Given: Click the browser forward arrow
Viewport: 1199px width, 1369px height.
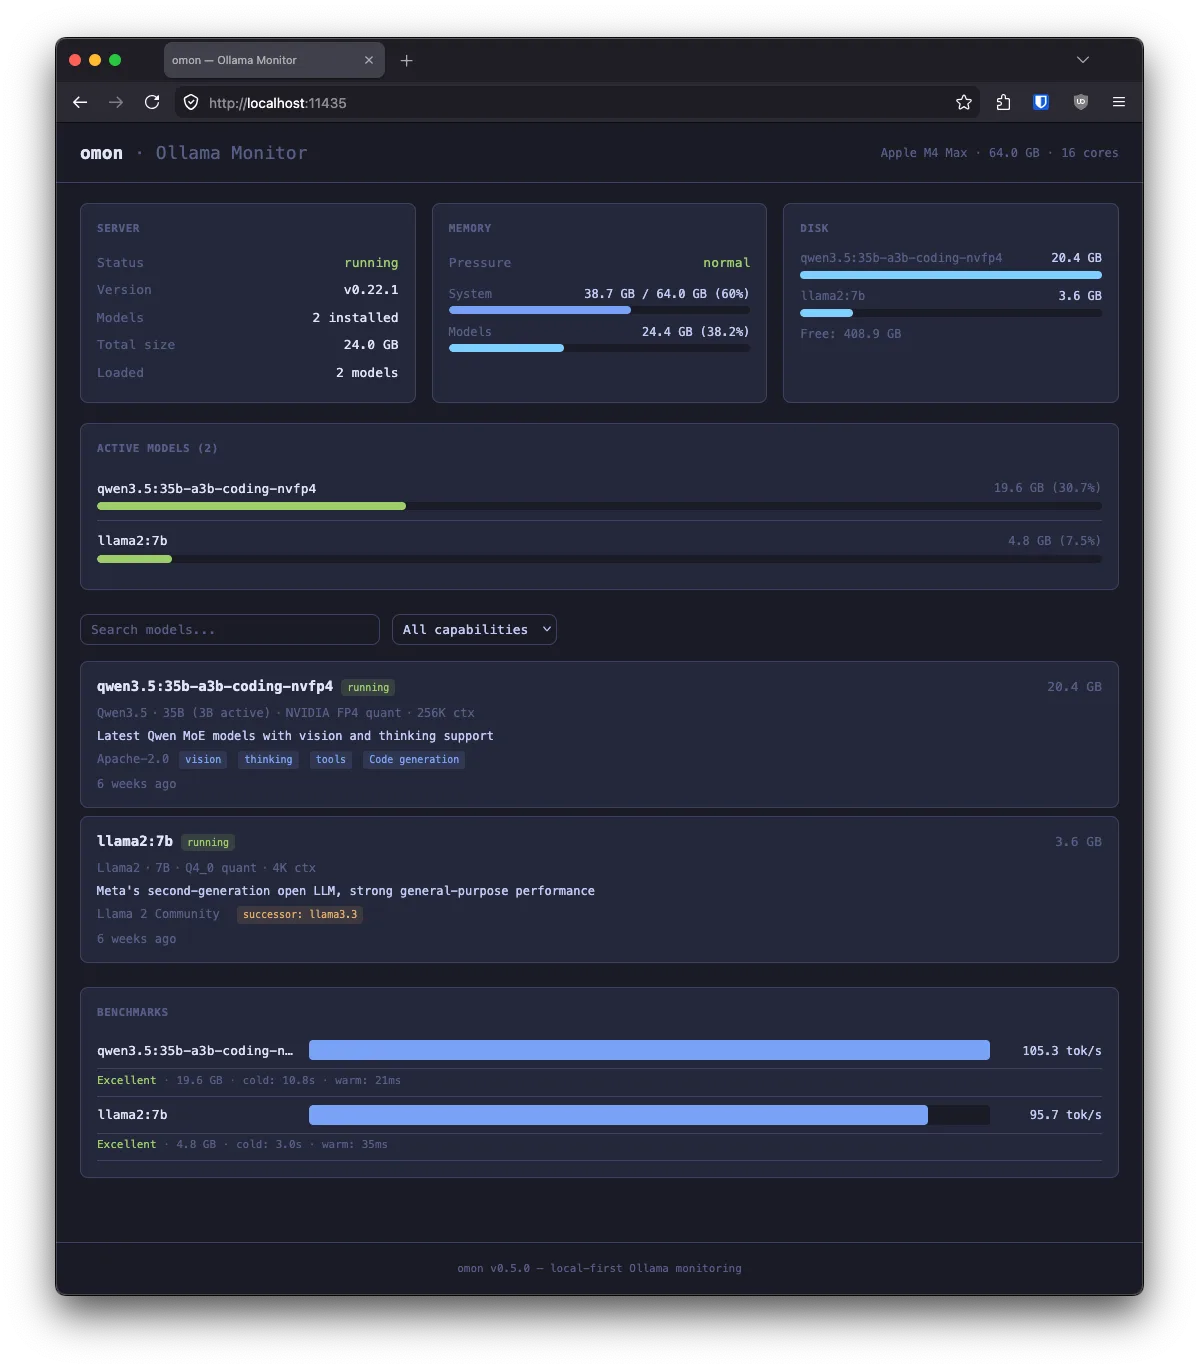Looking at the screenshot, I should [x=116, y=102].
